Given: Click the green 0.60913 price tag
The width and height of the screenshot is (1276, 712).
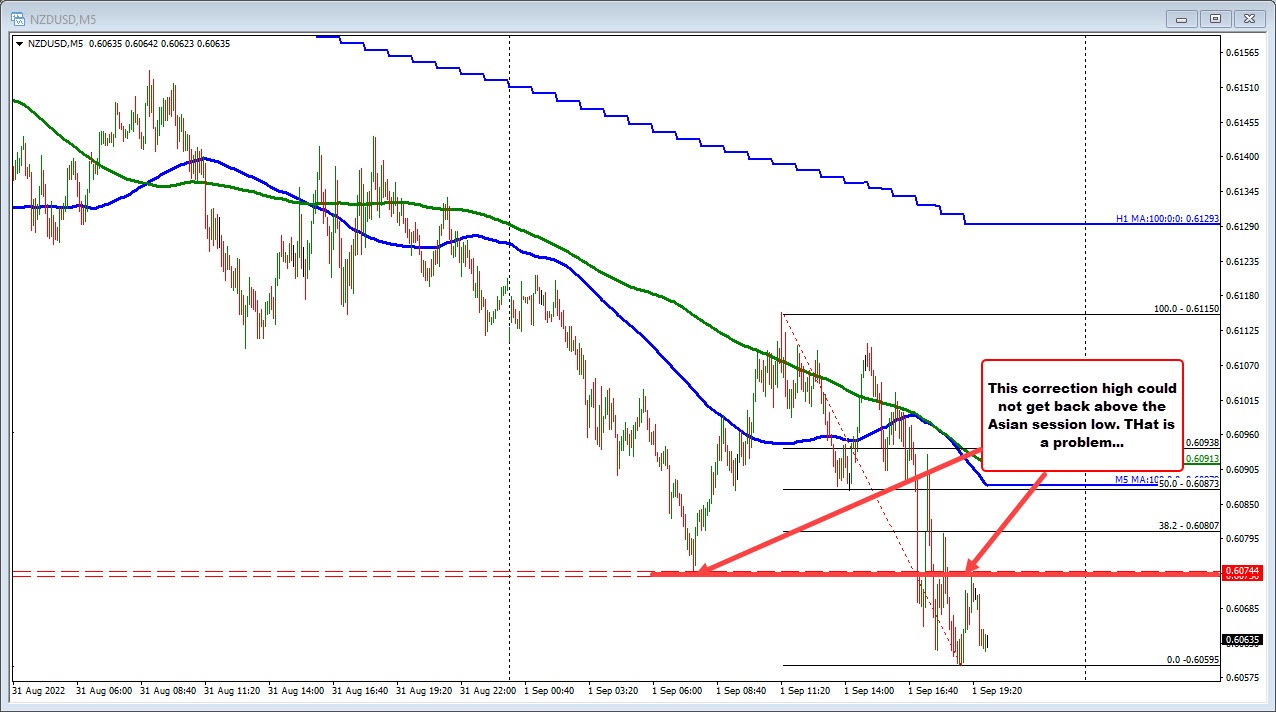Looking at the screenshot, I should pyautogui.click(x=1200, y=458).
